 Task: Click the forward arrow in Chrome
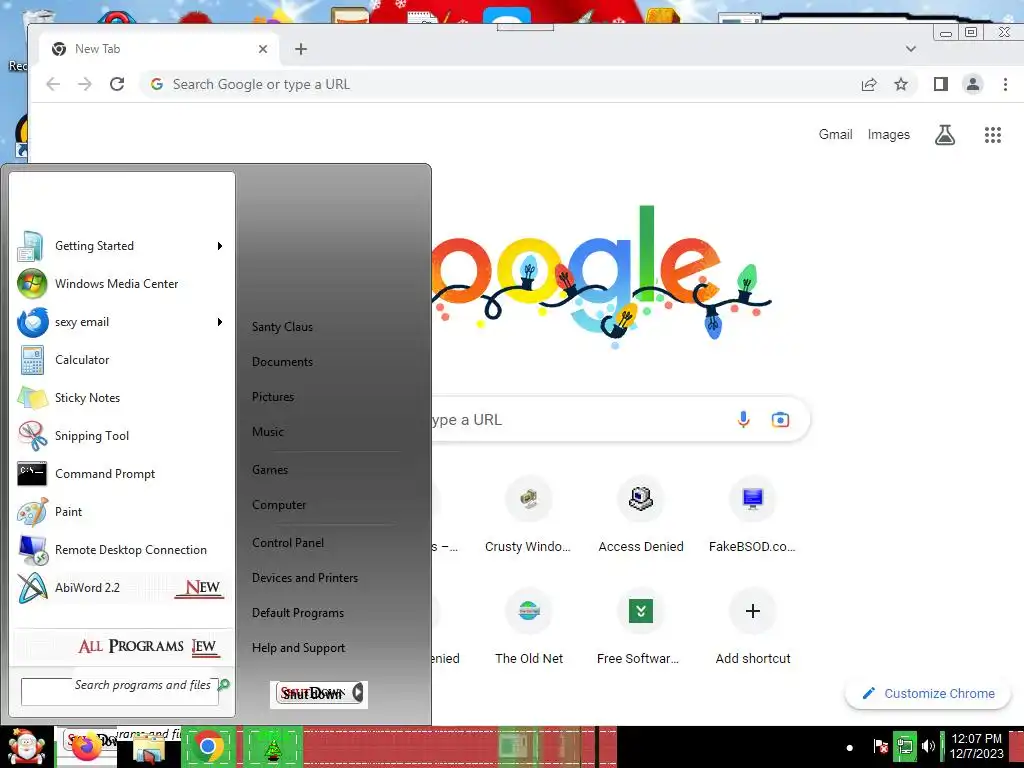pos(85,84)
